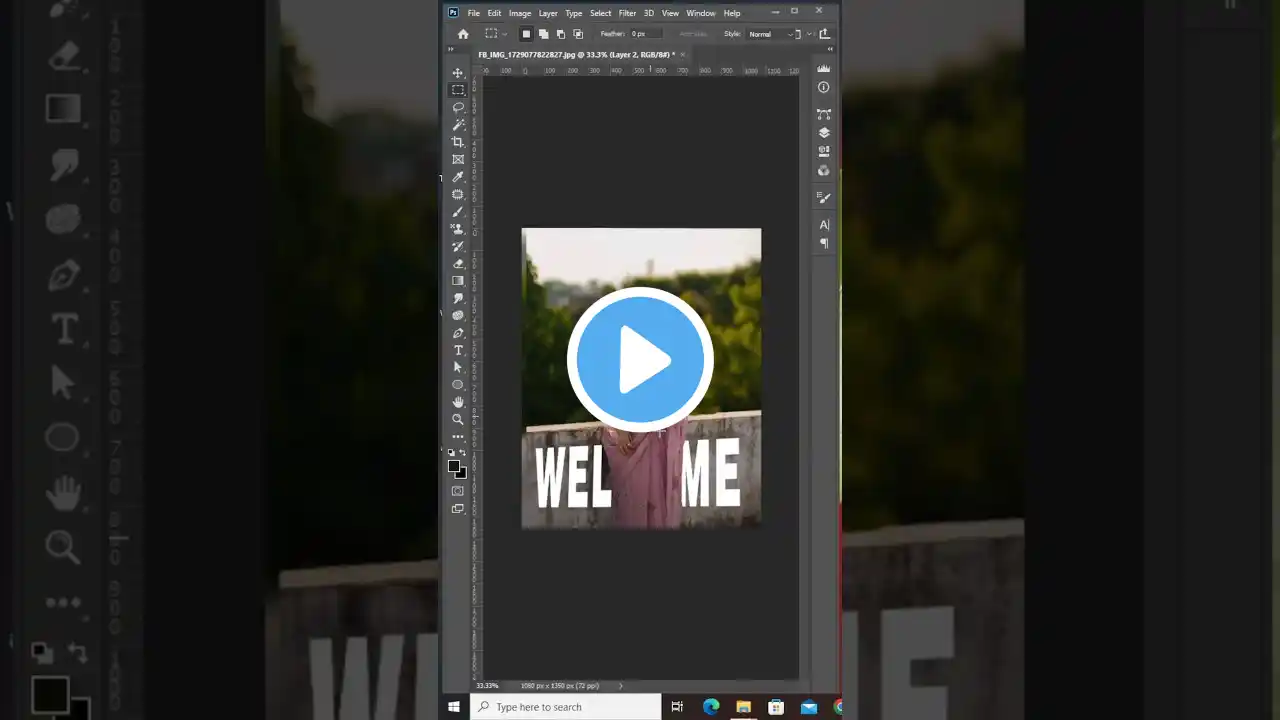
Task: Select the Gradient tool
Action: [x=458, y=281]
